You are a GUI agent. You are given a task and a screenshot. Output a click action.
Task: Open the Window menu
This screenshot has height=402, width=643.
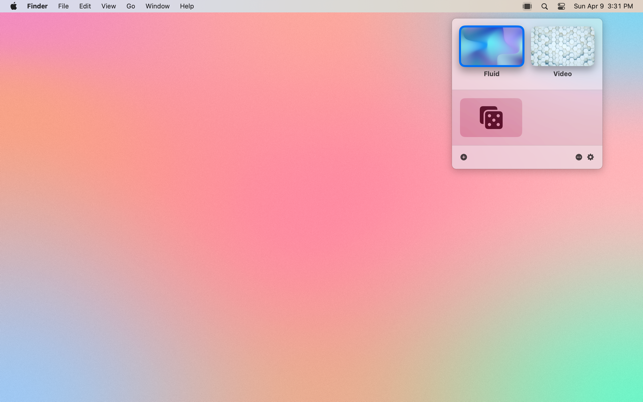157,6
